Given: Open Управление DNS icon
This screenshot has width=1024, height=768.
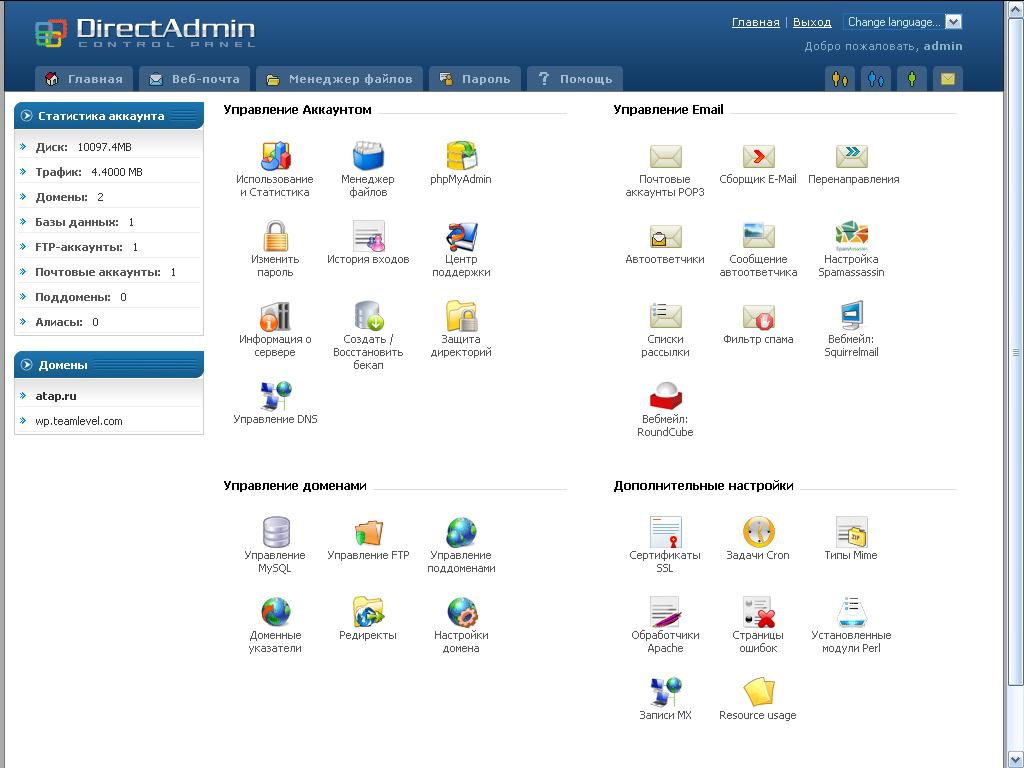Looking at the screenshot, I should point(275,396).
